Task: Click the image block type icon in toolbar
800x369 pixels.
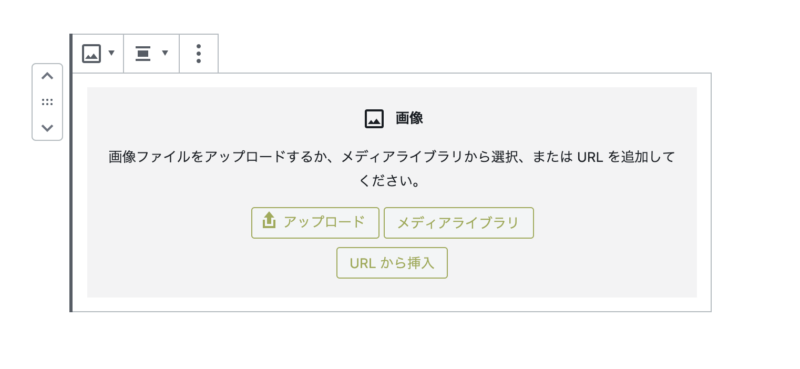Action: coord(91,53)
